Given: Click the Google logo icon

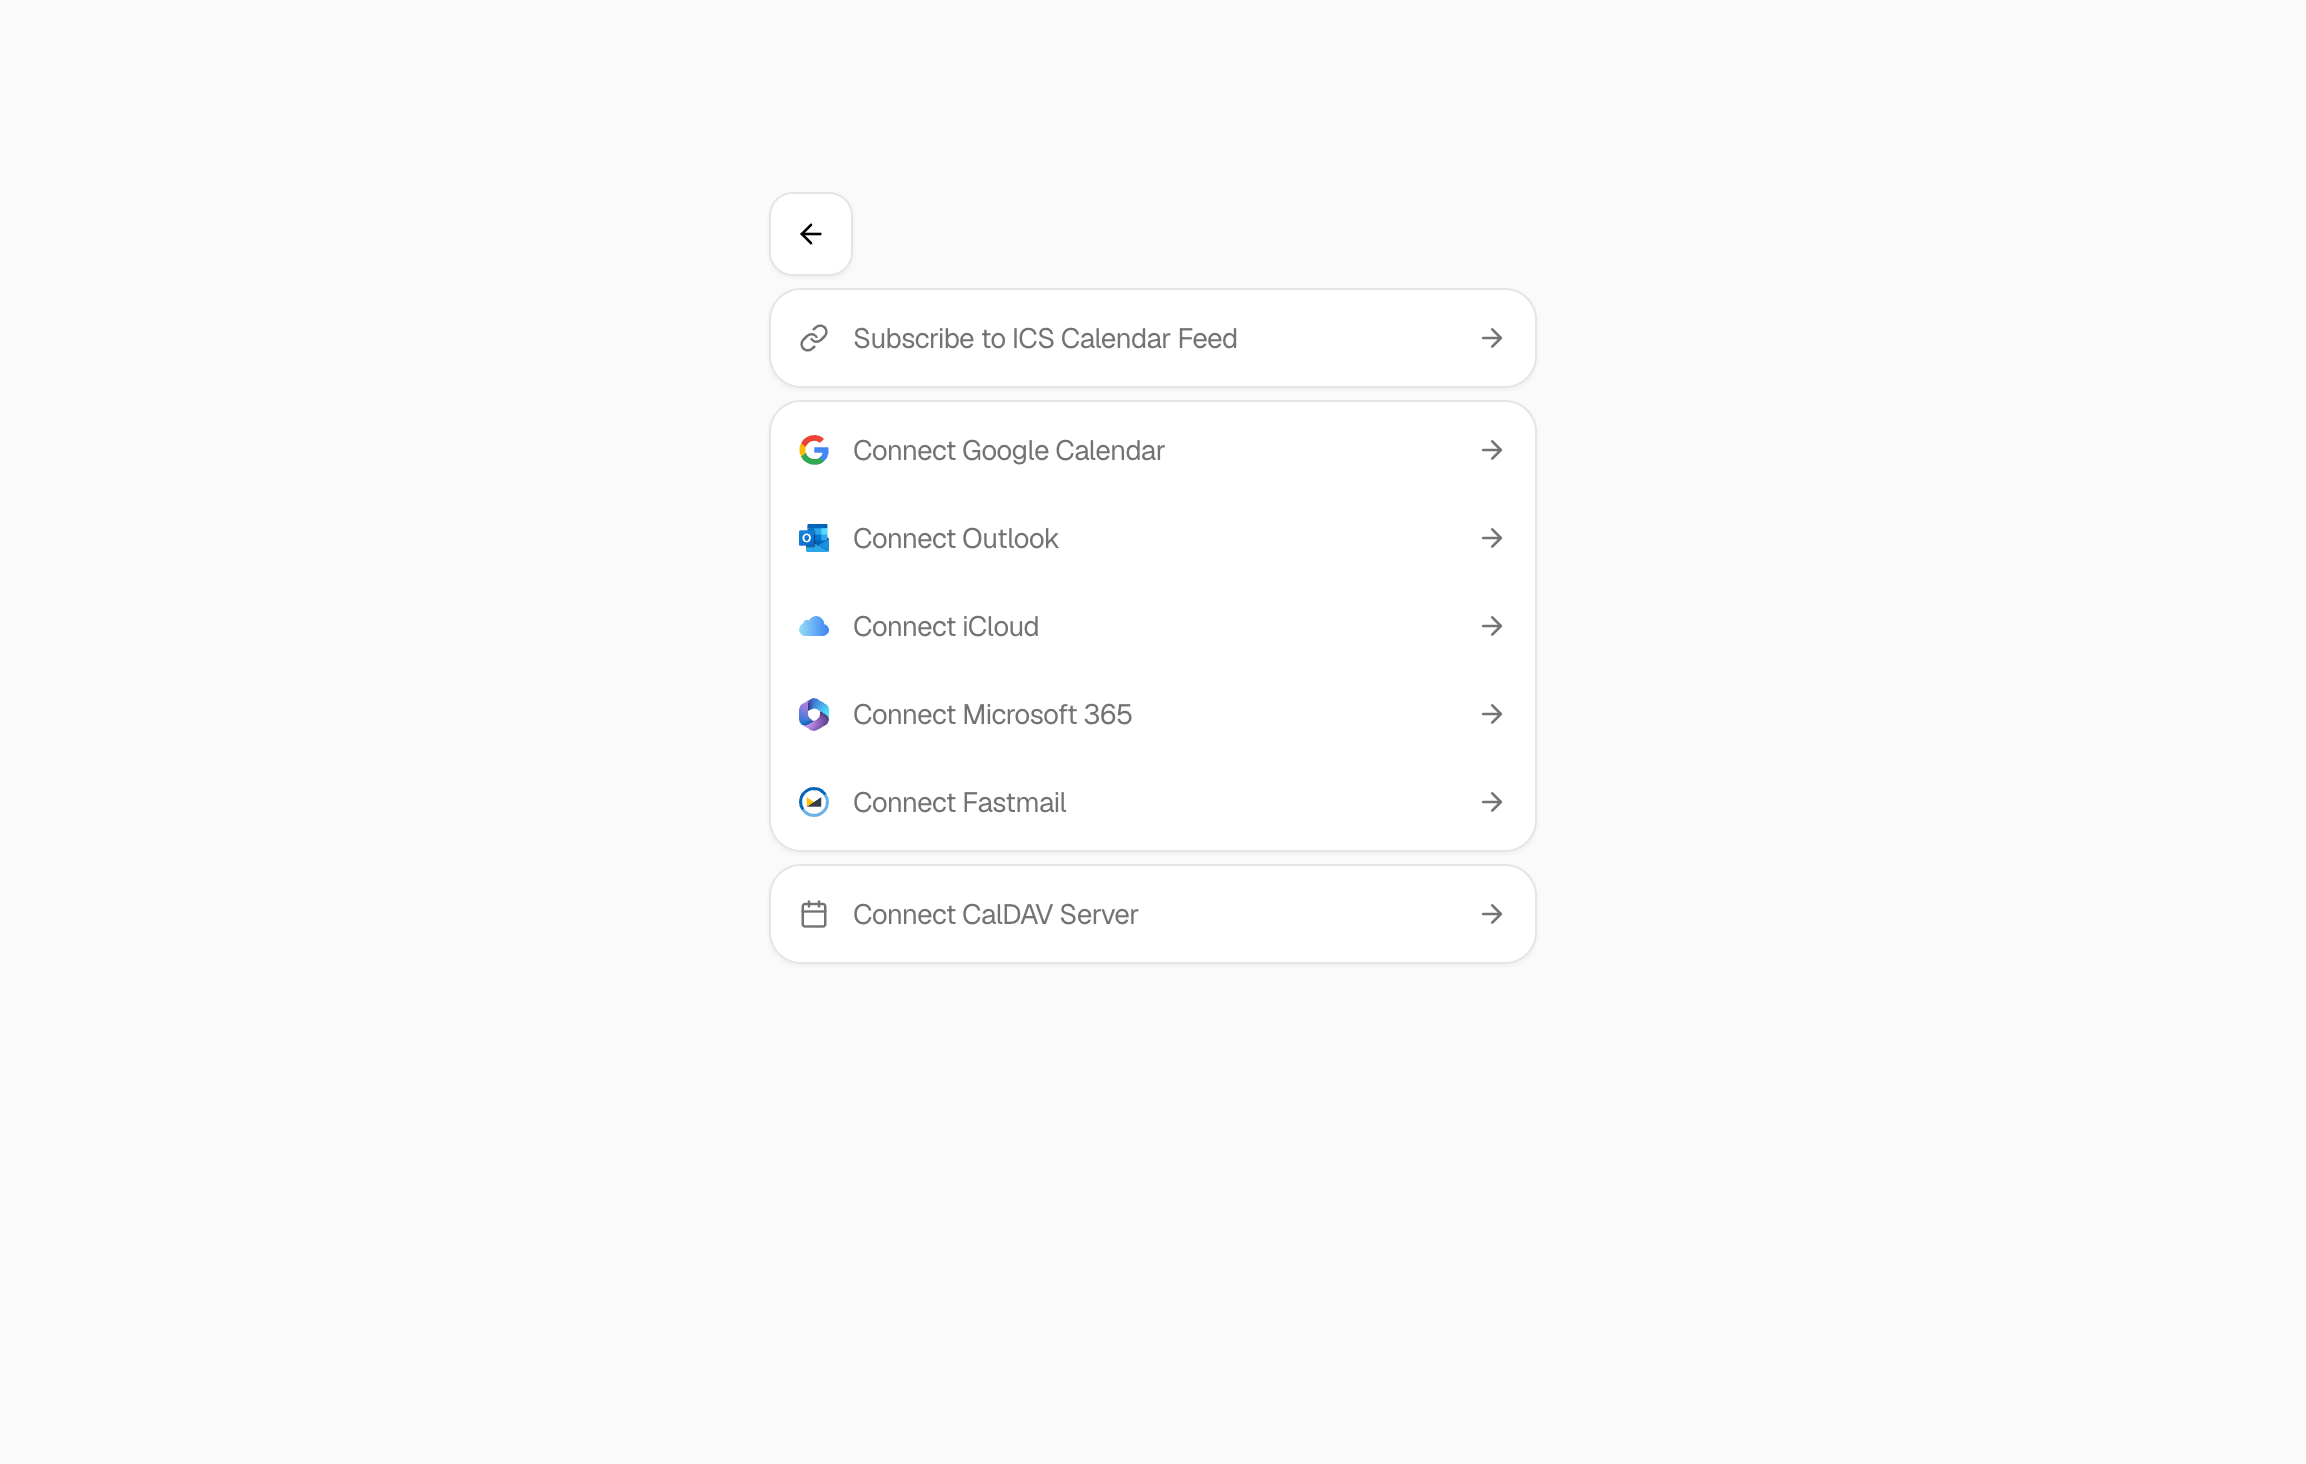Looking at the screenshot, I should (814, 451).
